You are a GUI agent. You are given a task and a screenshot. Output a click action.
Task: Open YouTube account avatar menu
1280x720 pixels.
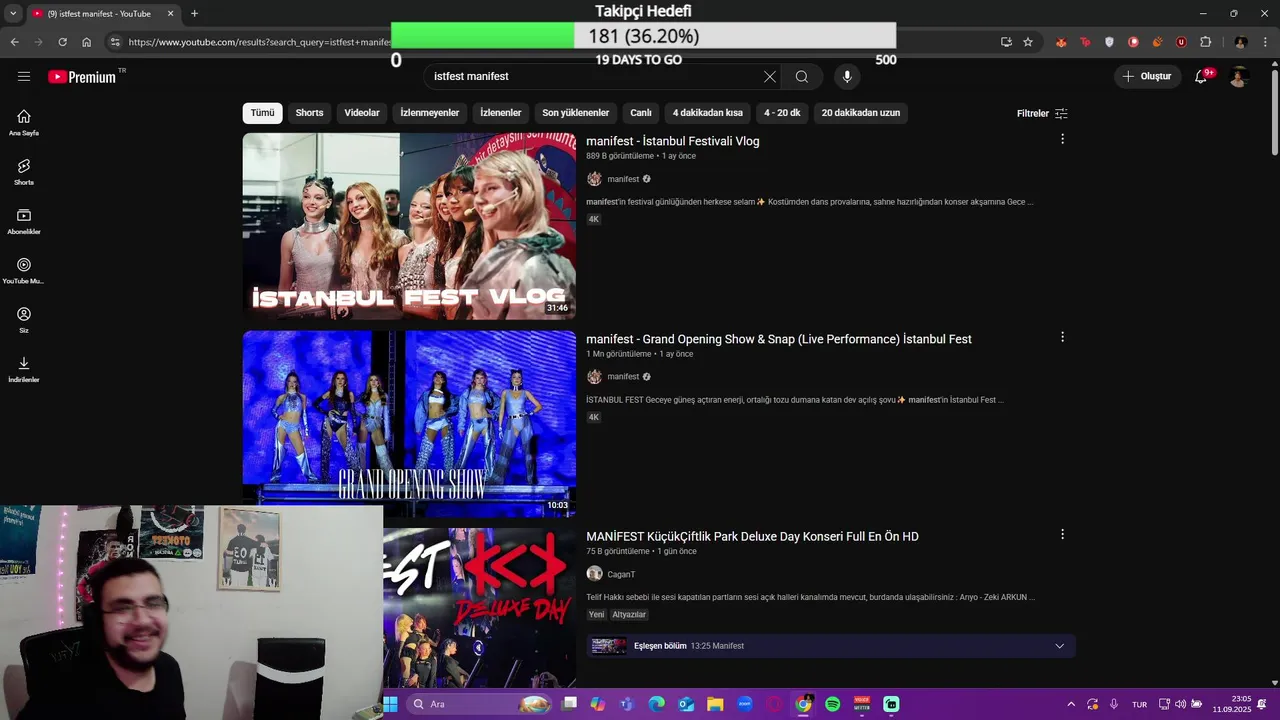(1239, 76)
